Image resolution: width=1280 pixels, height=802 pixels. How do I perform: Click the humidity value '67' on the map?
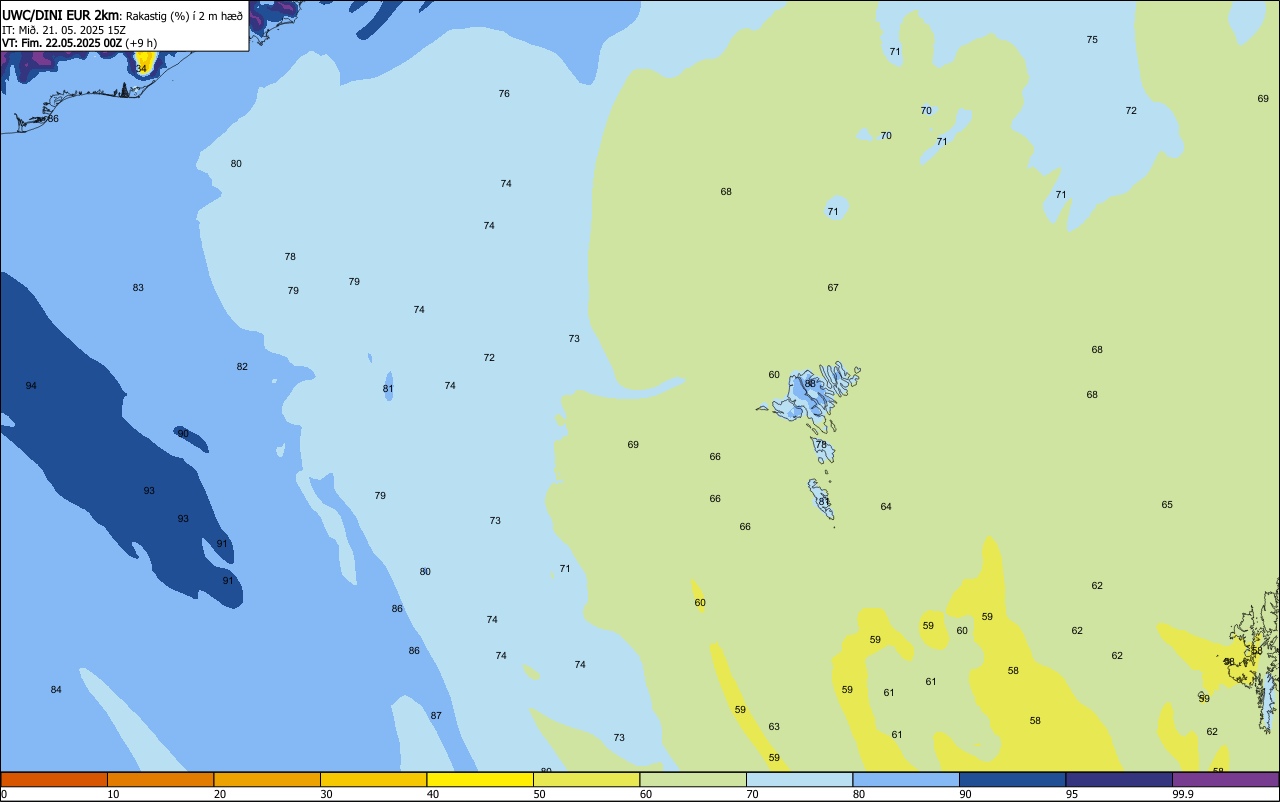click(833, 288)
